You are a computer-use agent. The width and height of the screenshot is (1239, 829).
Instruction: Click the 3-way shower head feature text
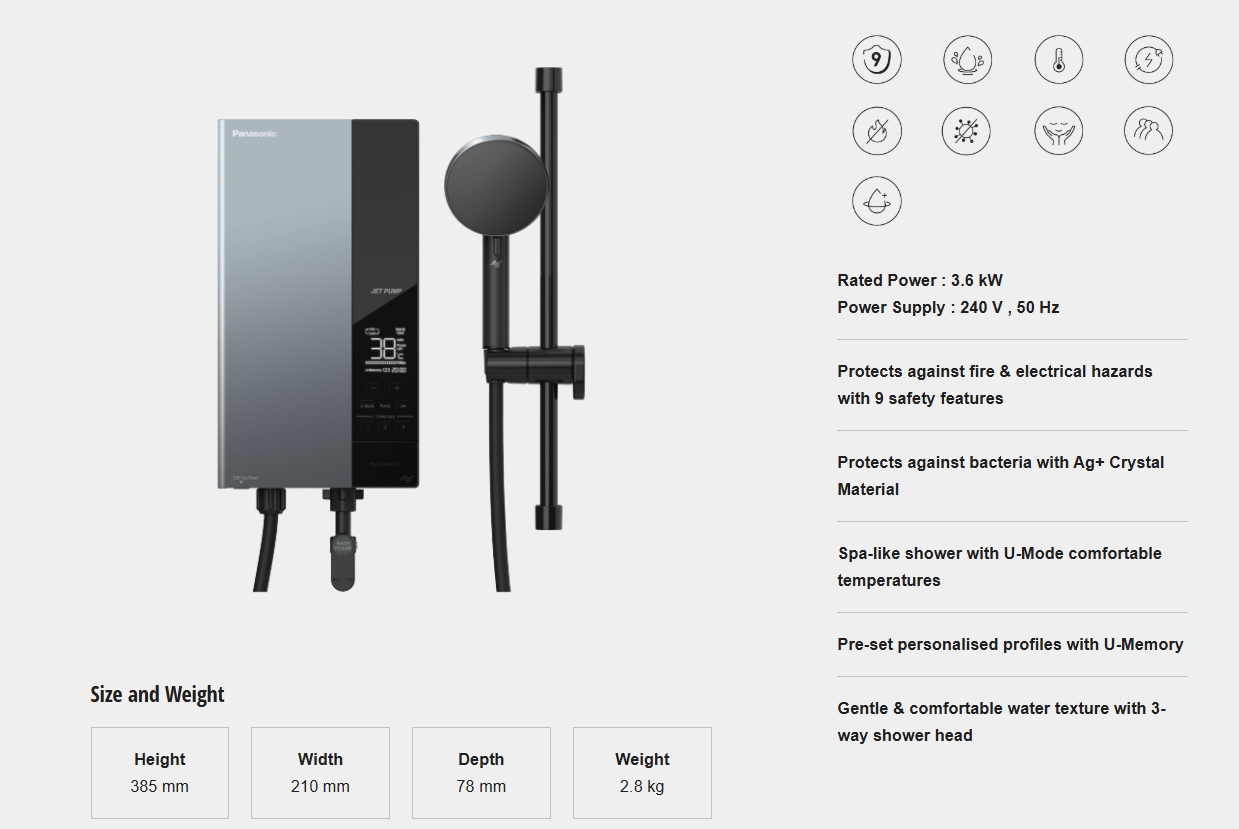point(1002,722)
